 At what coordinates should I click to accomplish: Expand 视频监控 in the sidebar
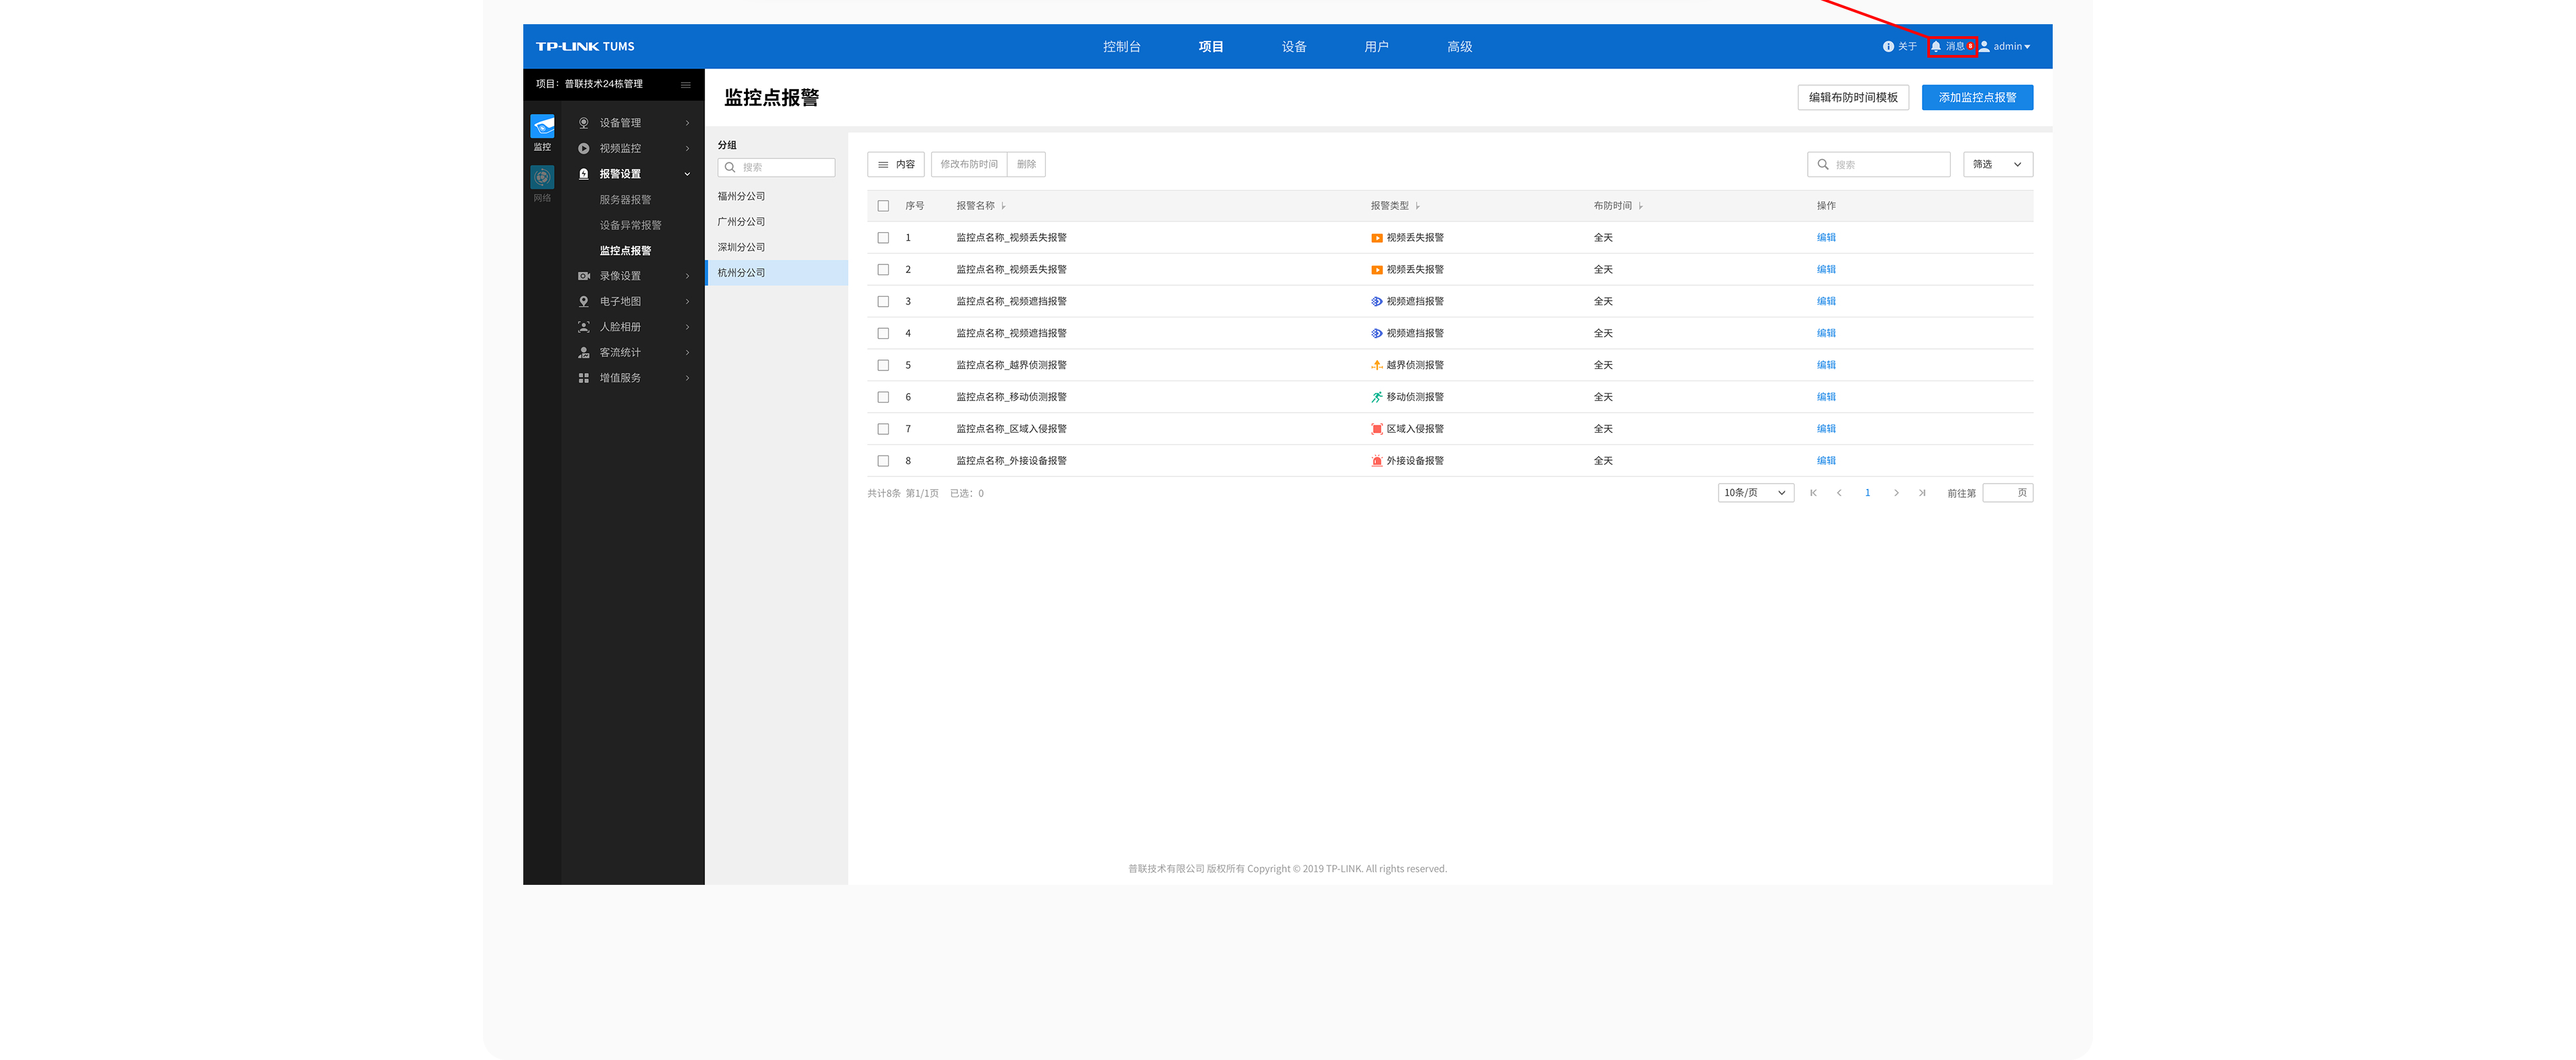click(x=687, y=148)
